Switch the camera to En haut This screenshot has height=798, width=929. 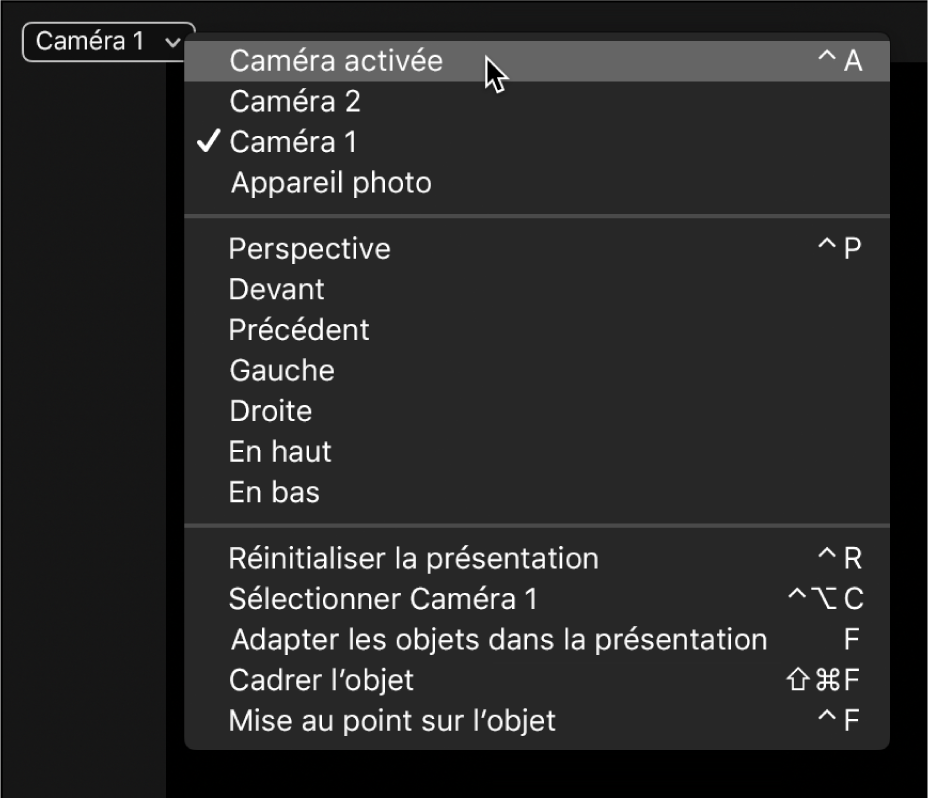point(279,451)
